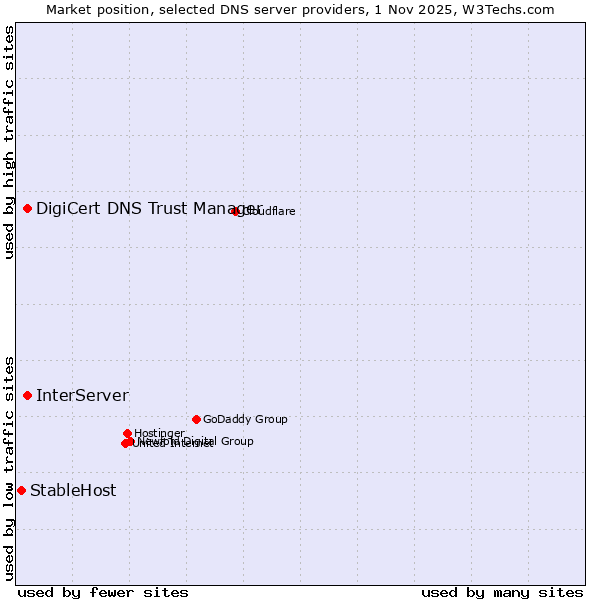The image size is (600, 600).
Task: Click the Hostinger red data point
Action: point(128,433)
